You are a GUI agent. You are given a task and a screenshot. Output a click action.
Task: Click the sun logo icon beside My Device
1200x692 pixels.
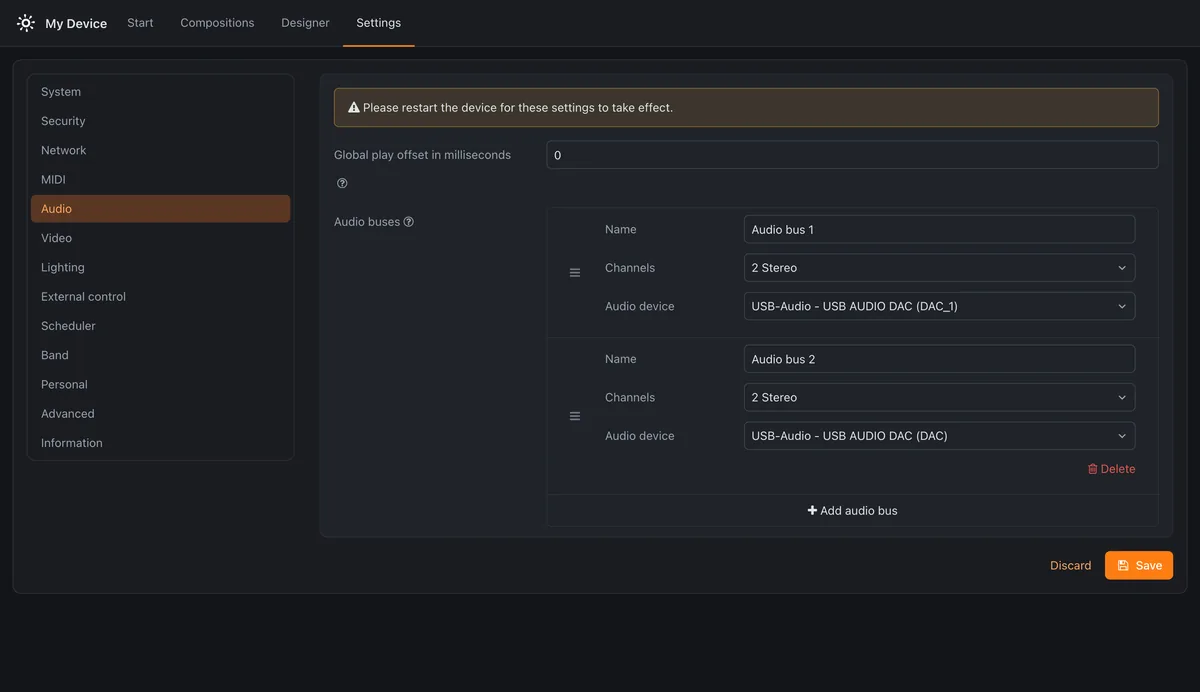point(26,23)
